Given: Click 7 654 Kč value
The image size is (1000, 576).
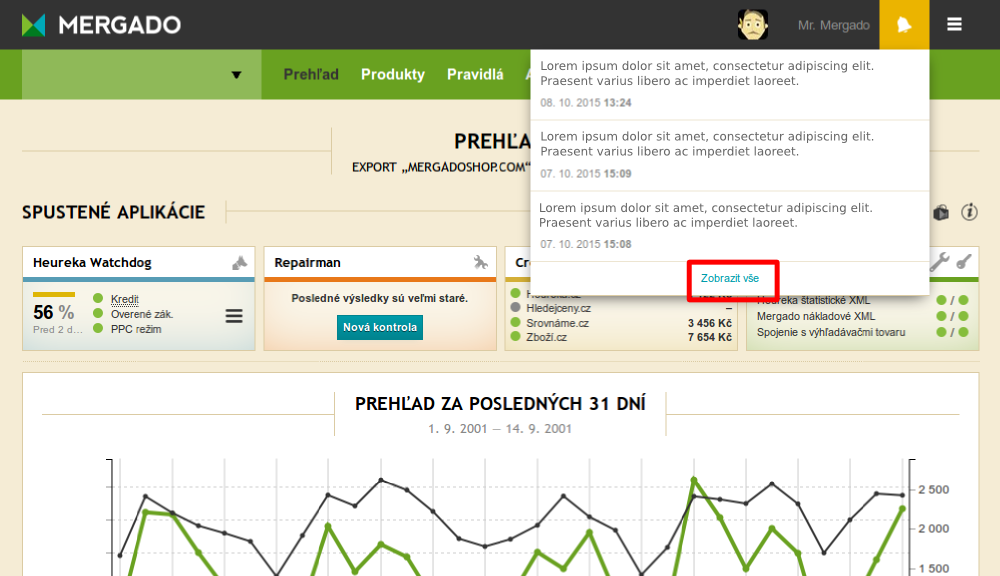Looking at the screenshot, I should point(710,337).
